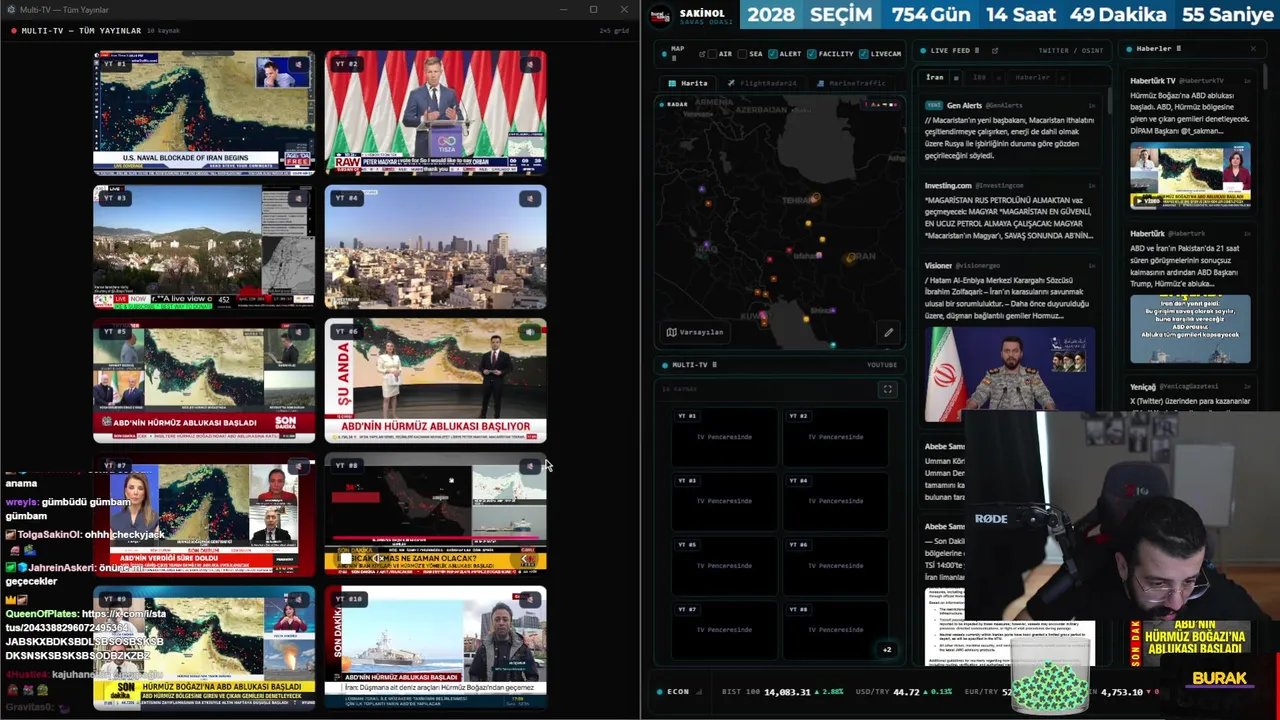This screenshot has height=720, width=1280.
Task: Toggle mute icon on YT #6 stream
Action: [530, 332]
